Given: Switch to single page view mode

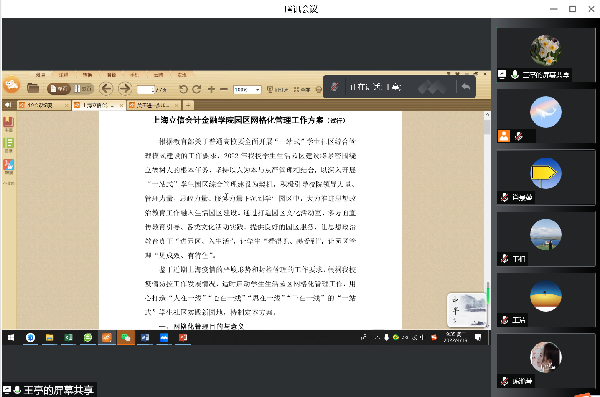Looking at the screenshot, I should point(59,89).
